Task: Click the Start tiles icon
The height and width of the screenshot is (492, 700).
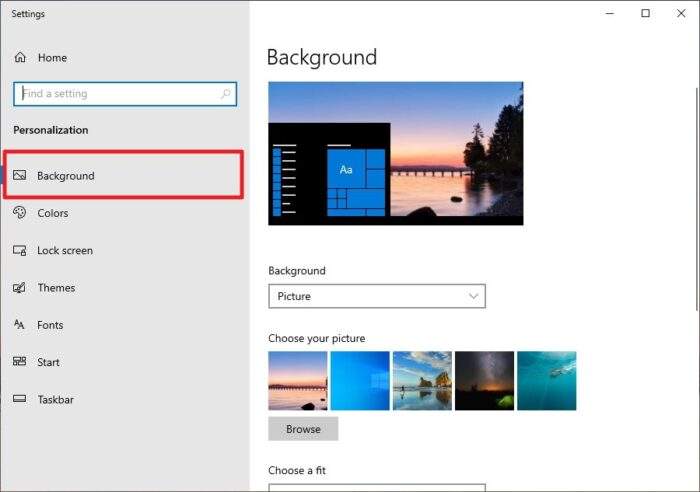Action: click(x=20, y=361)
